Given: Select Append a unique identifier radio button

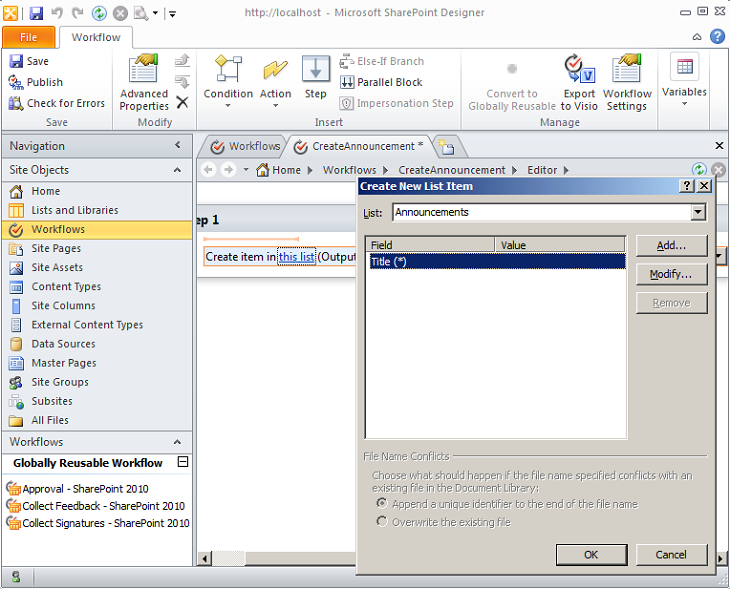Looking at the screenshot, I should coord(382,503).
